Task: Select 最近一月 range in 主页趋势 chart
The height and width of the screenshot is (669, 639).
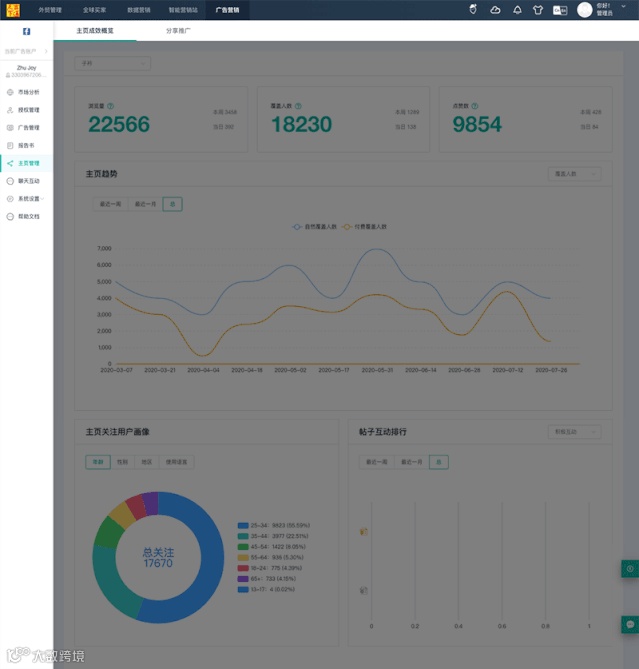Action: click(145, 204)
